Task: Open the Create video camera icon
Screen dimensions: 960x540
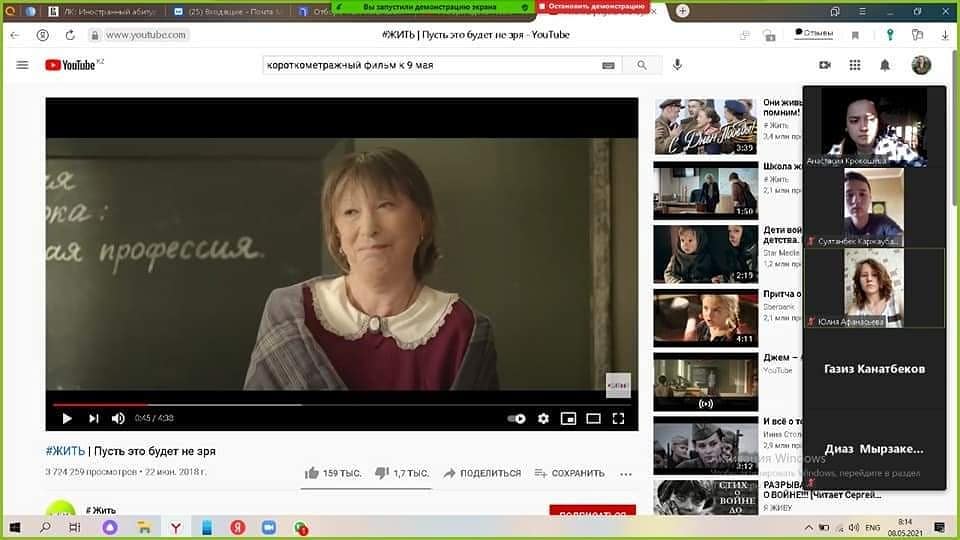Action: 825,65
